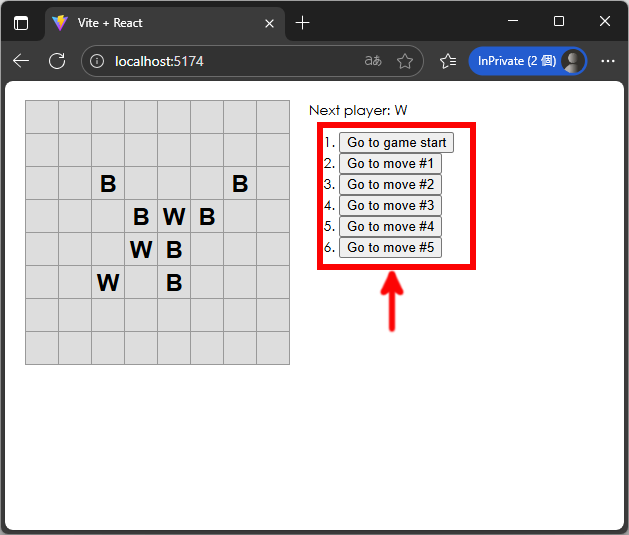Click the read aloud icon in address bar

(372, 61)
